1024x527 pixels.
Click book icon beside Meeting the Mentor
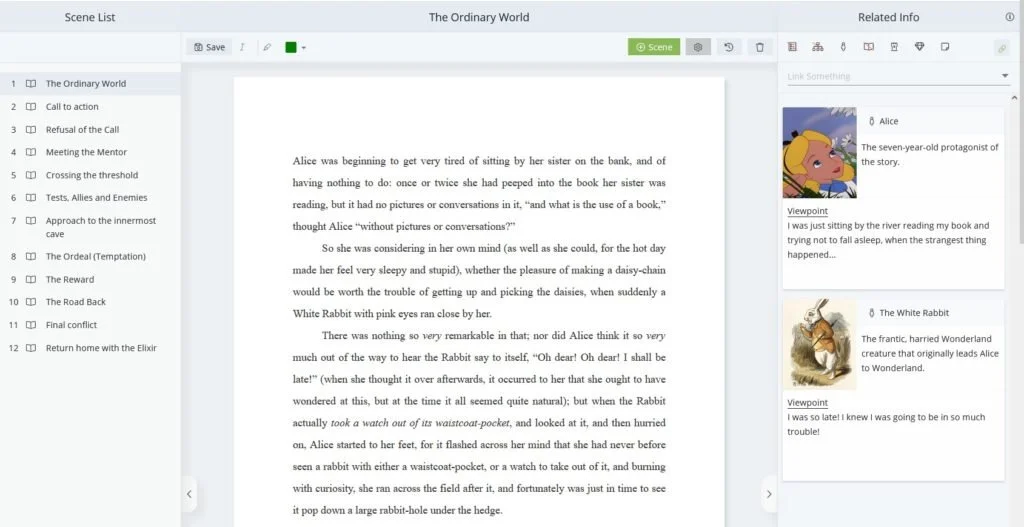(31, 152)
